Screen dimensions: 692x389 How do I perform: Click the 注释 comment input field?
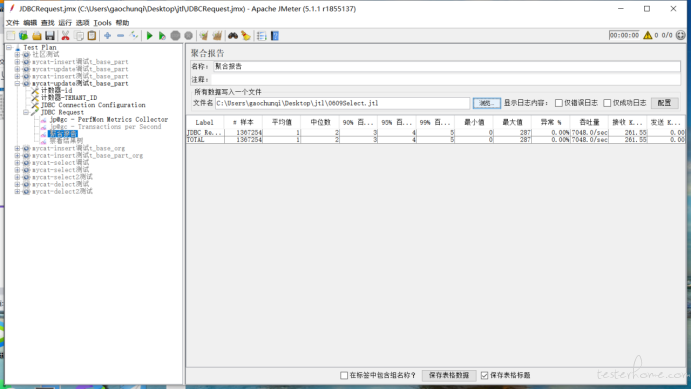point(447,79)
